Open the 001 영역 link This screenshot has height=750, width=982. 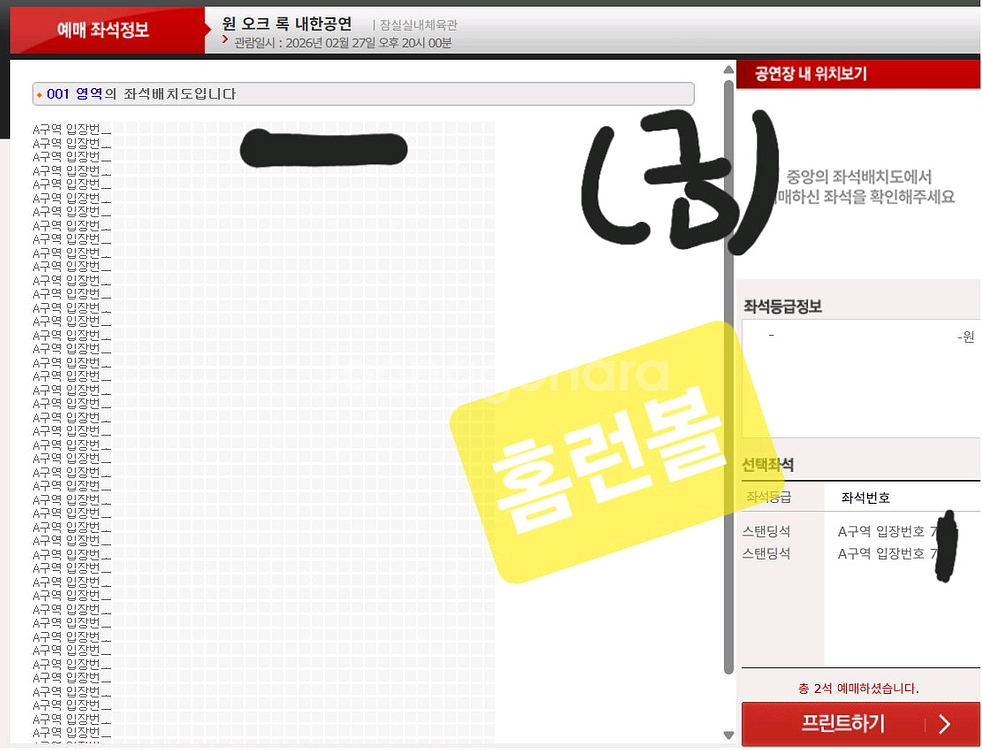click(x=75, y=94)
